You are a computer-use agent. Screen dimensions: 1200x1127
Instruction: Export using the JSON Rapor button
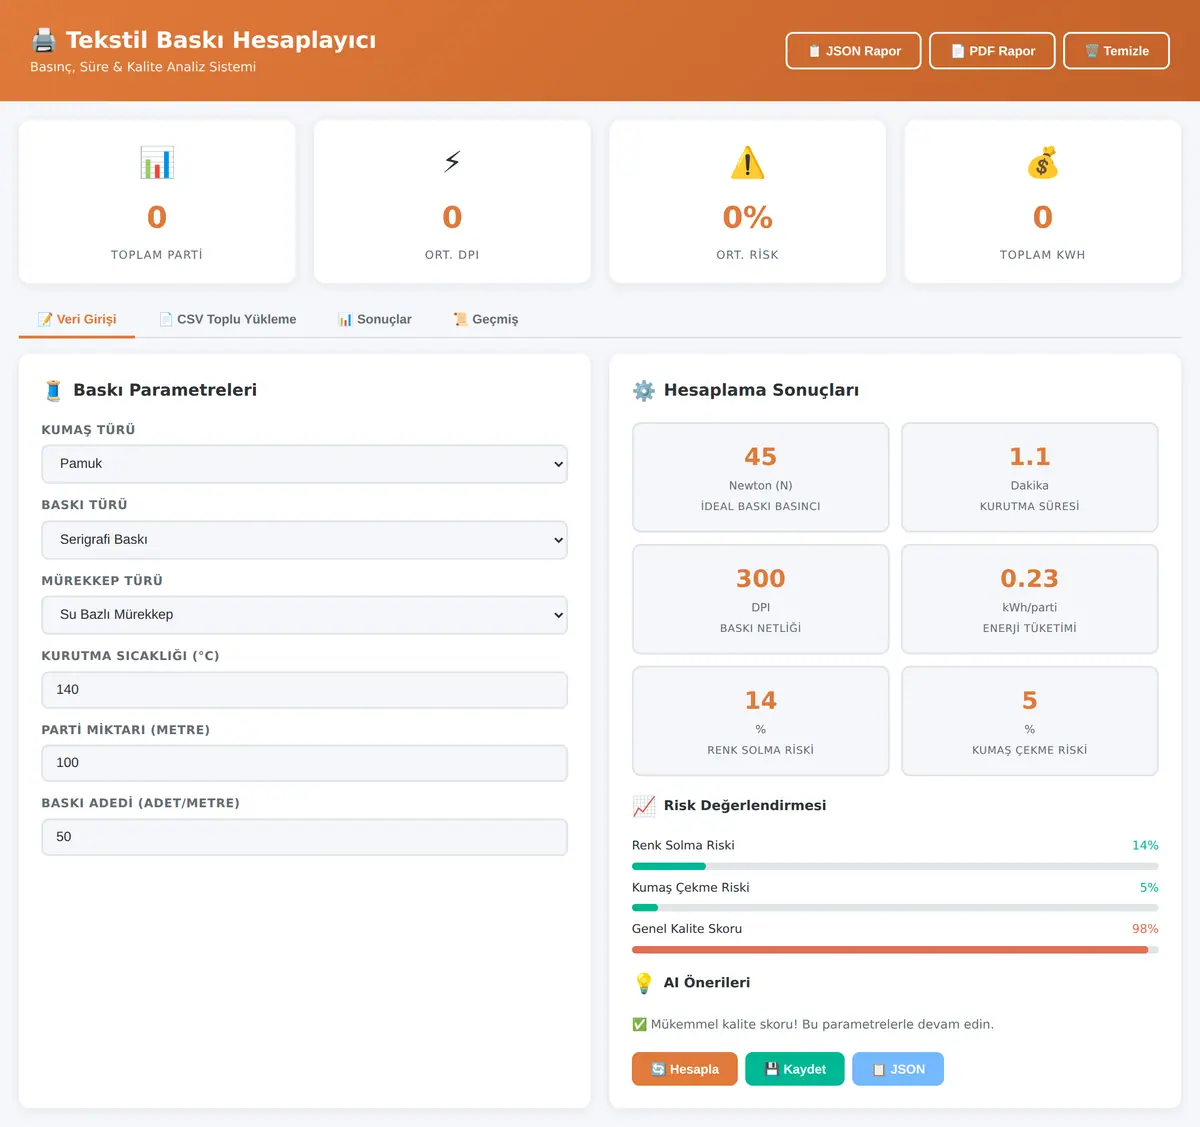[x=853, y=51]
